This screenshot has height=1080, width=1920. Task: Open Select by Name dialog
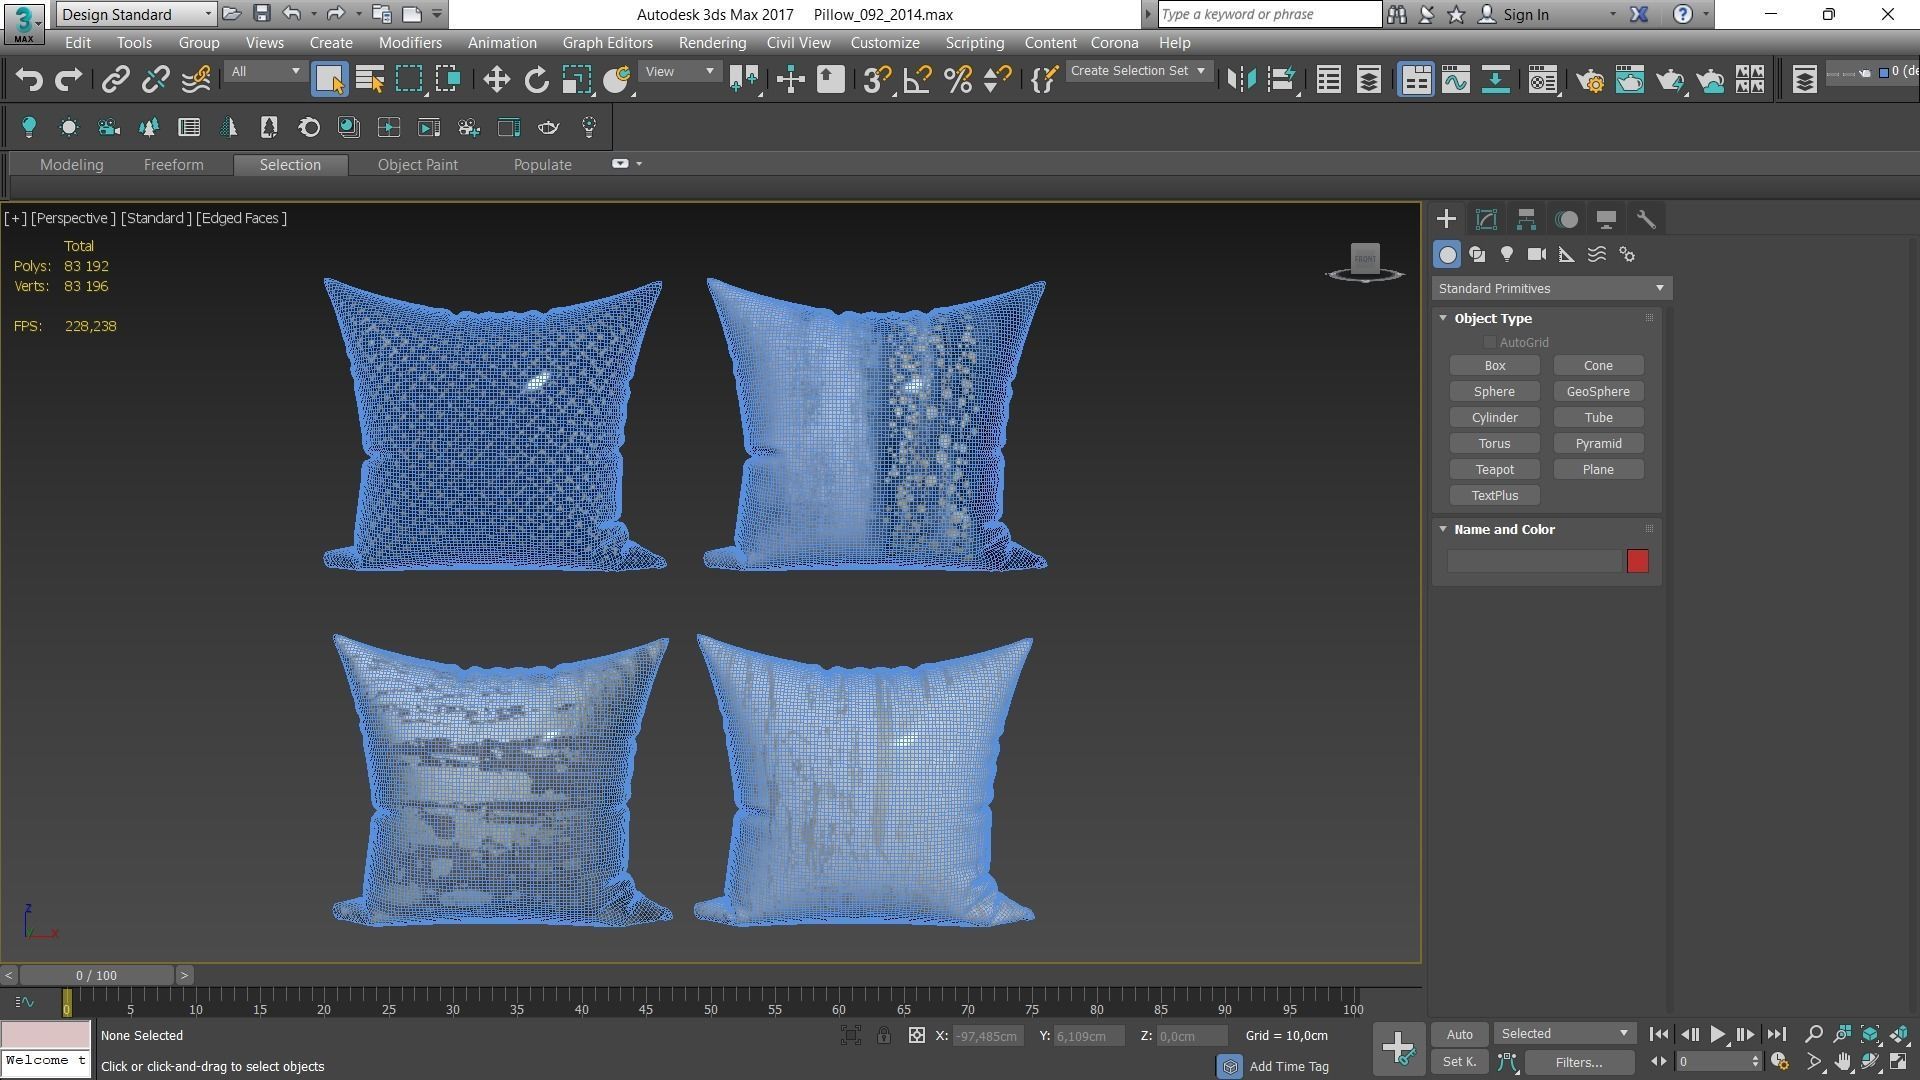click(x=370, y=80)
